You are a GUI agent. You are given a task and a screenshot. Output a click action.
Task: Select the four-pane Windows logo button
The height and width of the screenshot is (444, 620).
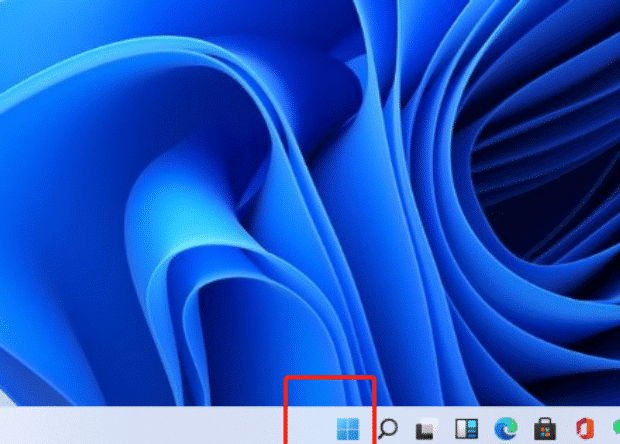350,428
